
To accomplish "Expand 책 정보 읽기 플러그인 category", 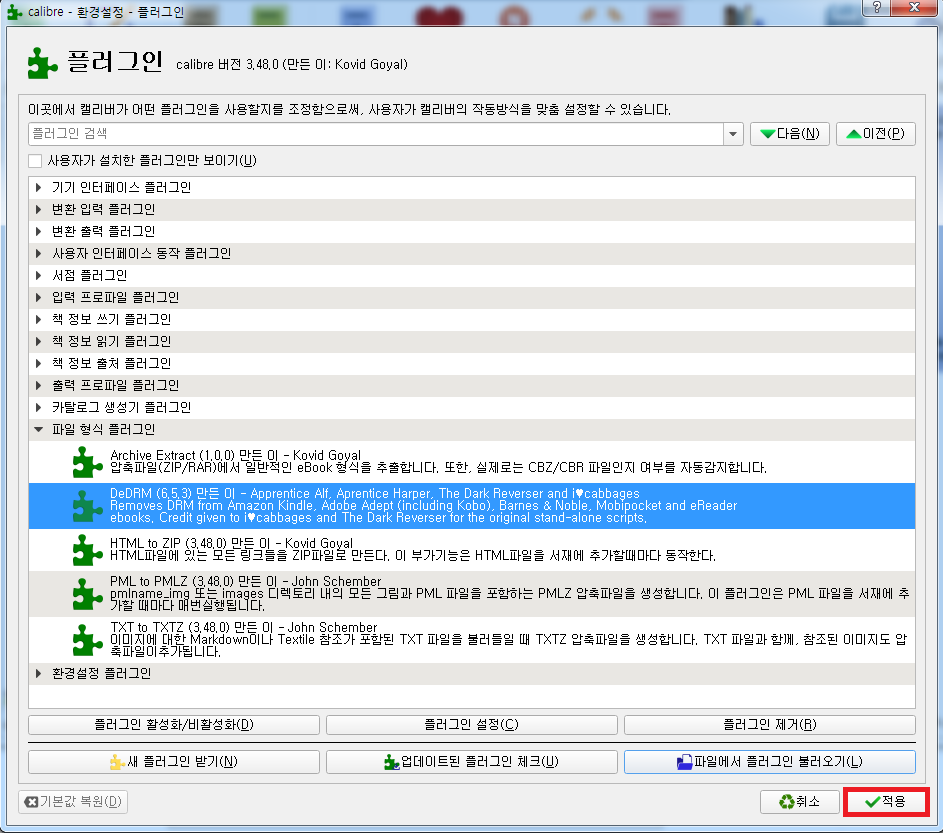I will tap(38, 342).
